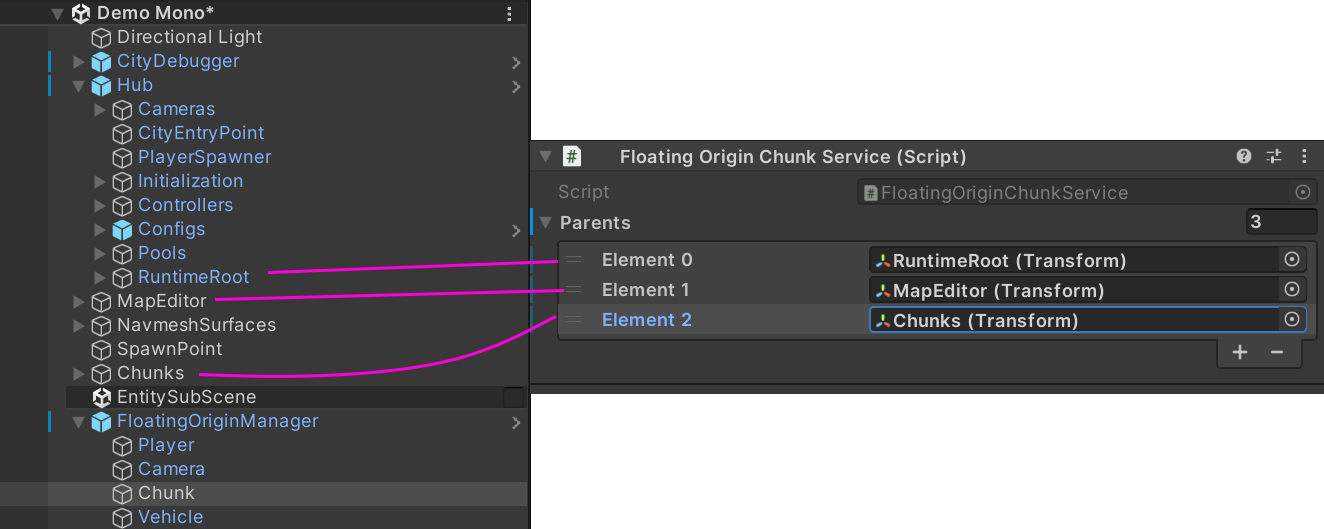1324x529 pixels.
Task: Click the object picker for Element 1
Action: coord(1292,290)
